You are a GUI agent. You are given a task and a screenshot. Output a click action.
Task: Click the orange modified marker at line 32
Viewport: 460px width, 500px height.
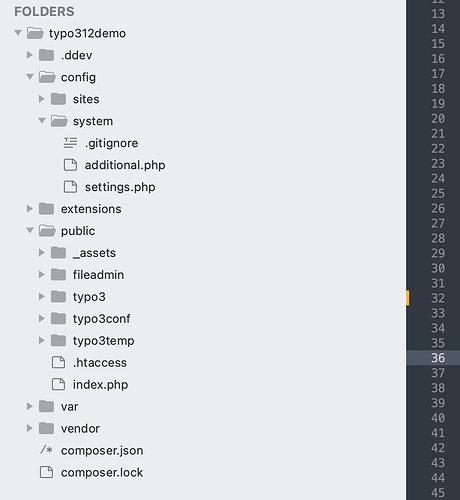click(x=407, y=298)
